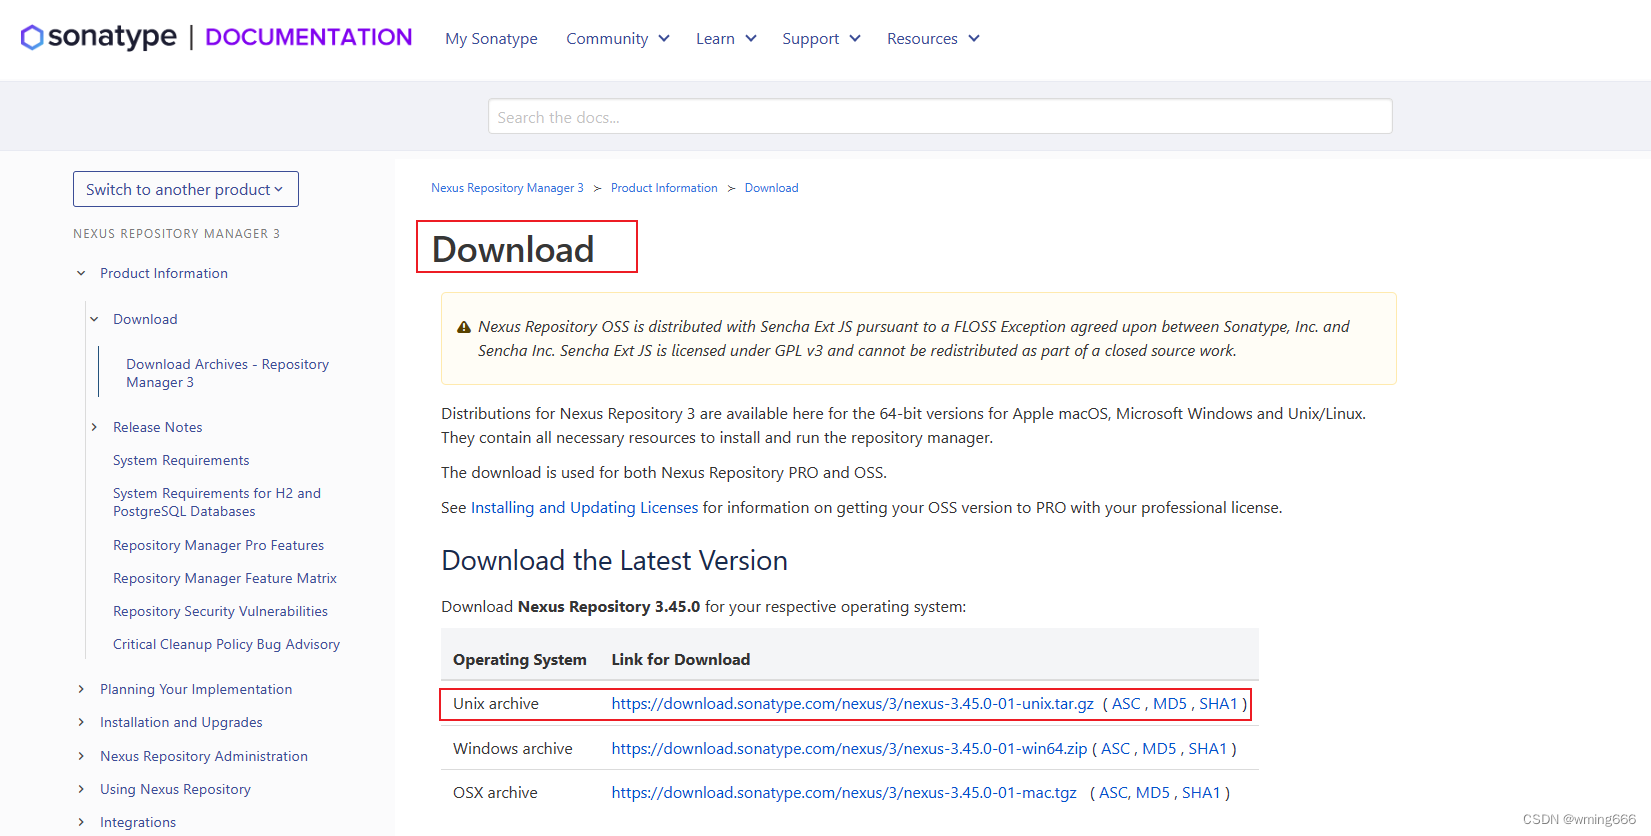Click the warning triangle icon in notice
The image size is (1651, 836).
coord(464,327)
